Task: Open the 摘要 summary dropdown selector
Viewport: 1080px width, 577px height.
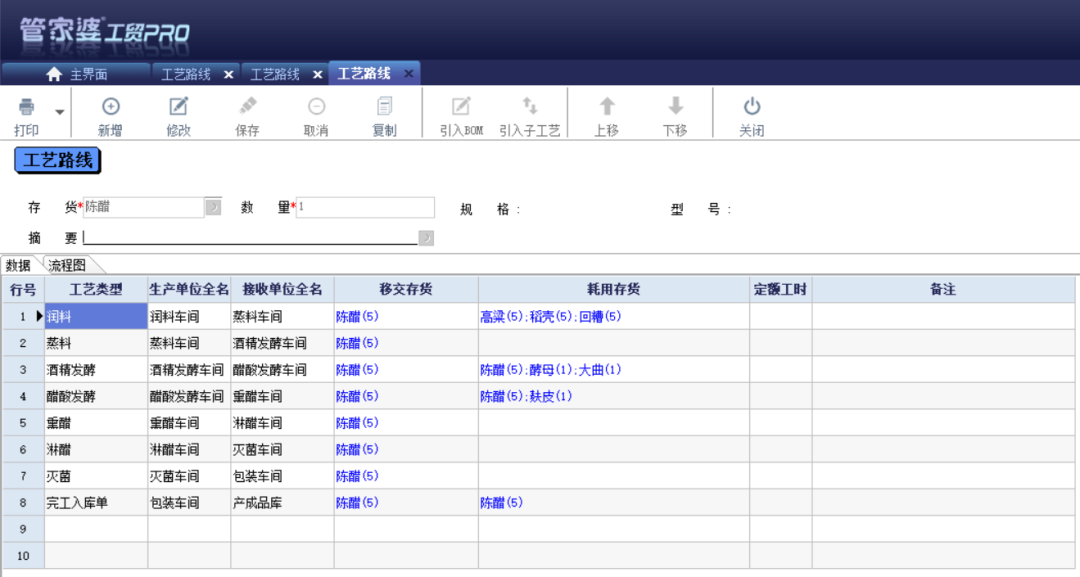Action: click(x=426, y=237)
